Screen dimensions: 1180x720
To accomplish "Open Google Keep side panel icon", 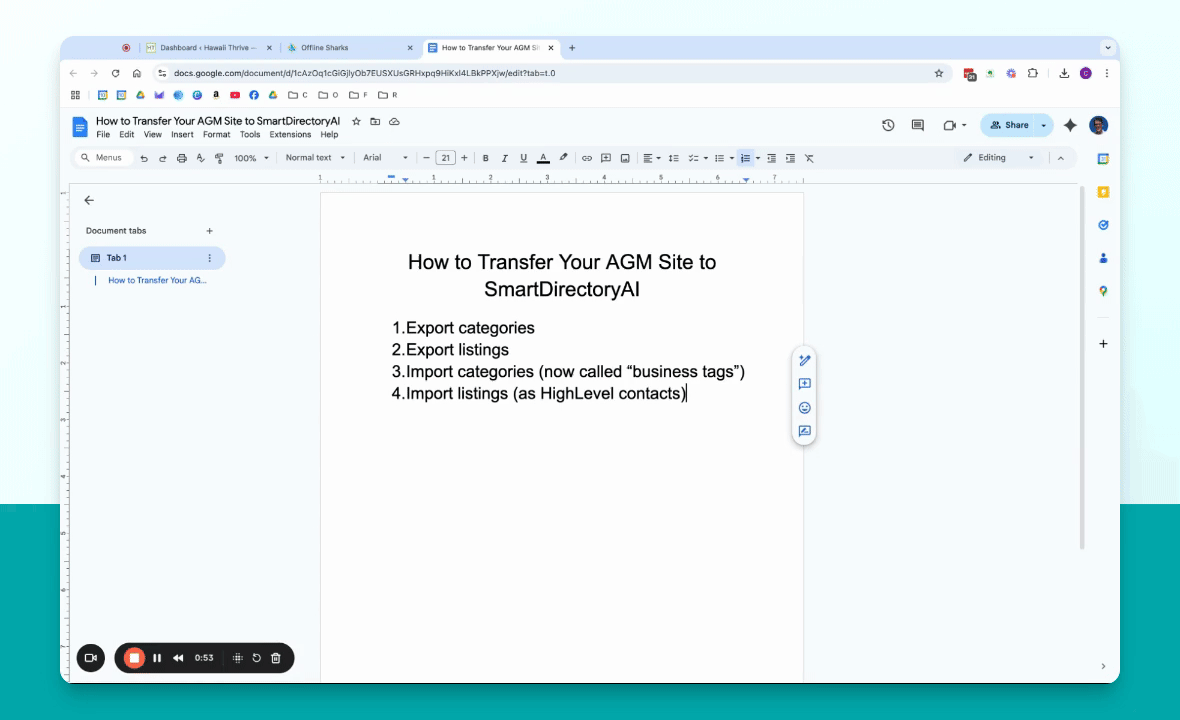I will 1103,192.
